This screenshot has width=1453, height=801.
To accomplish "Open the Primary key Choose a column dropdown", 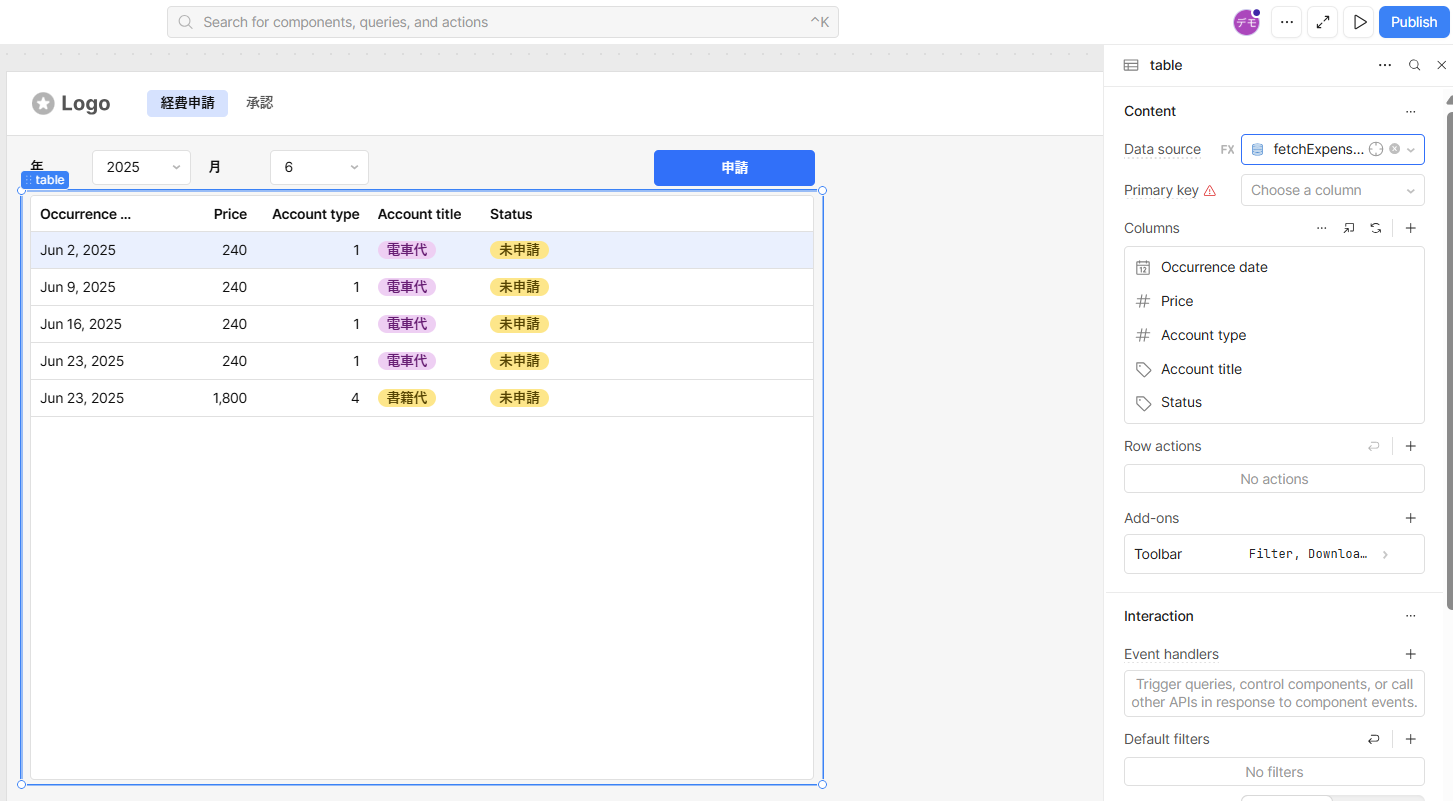I will click(1333, 190).
